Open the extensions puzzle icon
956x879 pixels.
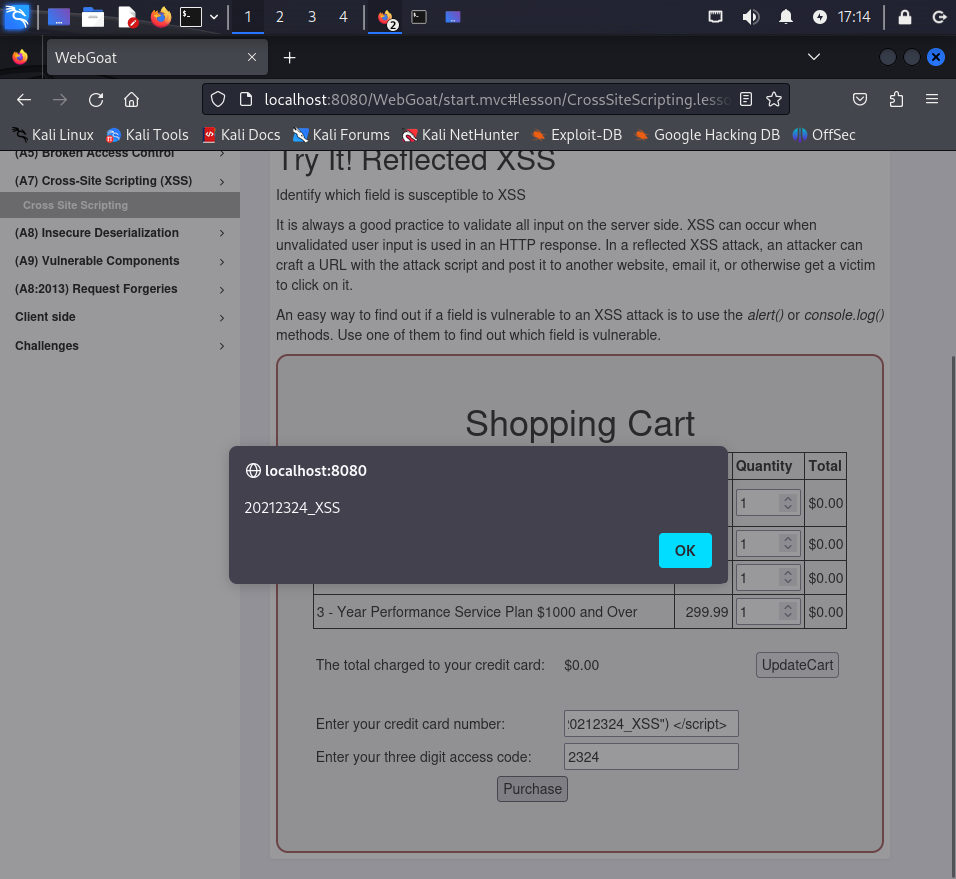coord(896,99)
